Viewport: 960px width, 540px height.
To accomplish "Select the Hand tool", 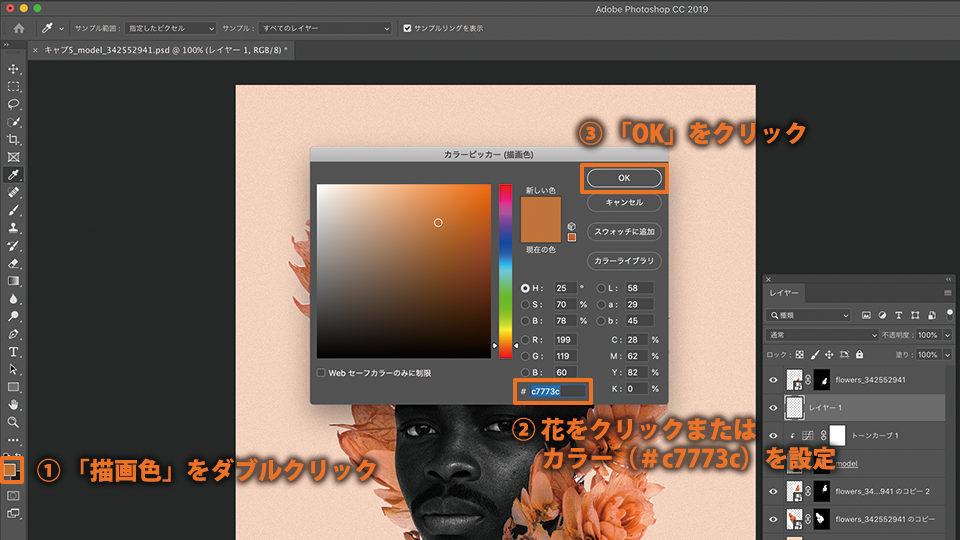I will (x=13, y=405).
